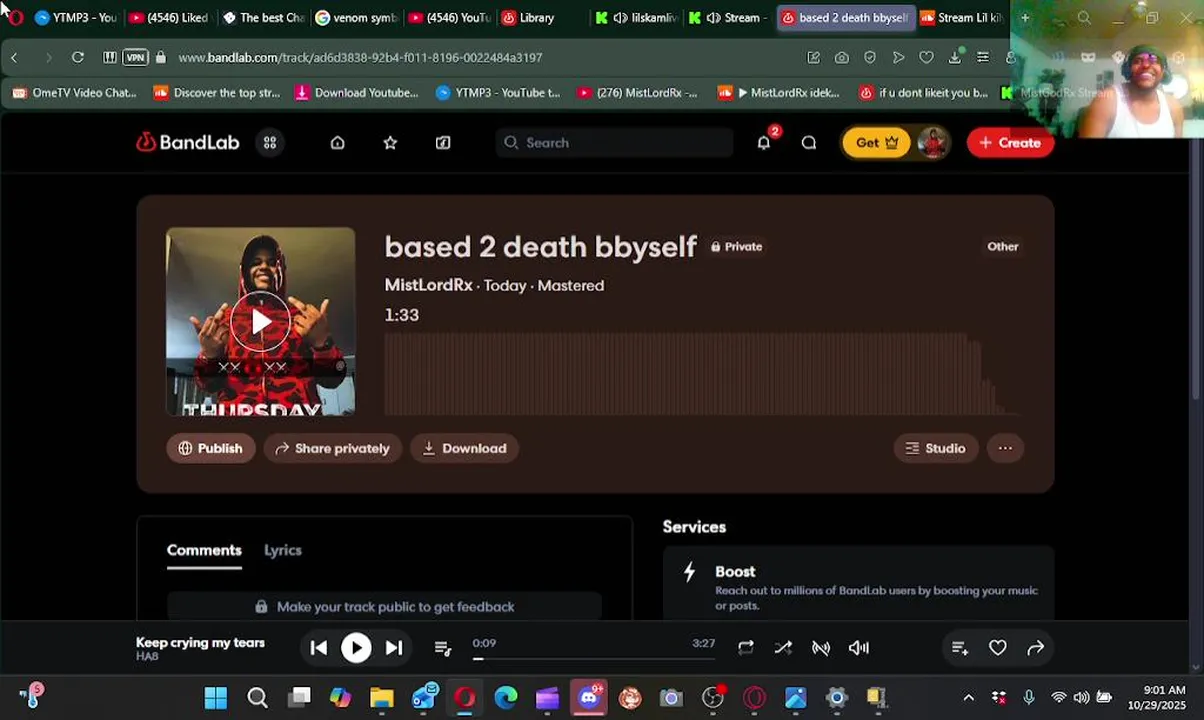Open the BandLab chat messages icon
The height and width of the screenshot is (720, 1204).
point(809,143)
